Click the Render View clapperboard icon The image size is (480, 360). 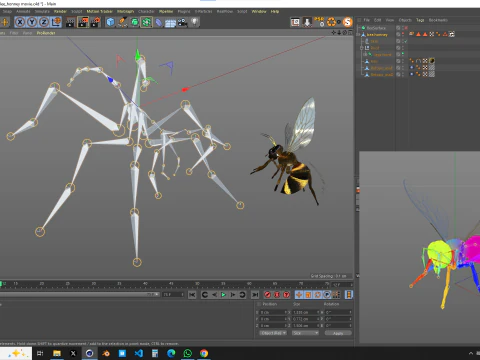(x=71, y=22)
